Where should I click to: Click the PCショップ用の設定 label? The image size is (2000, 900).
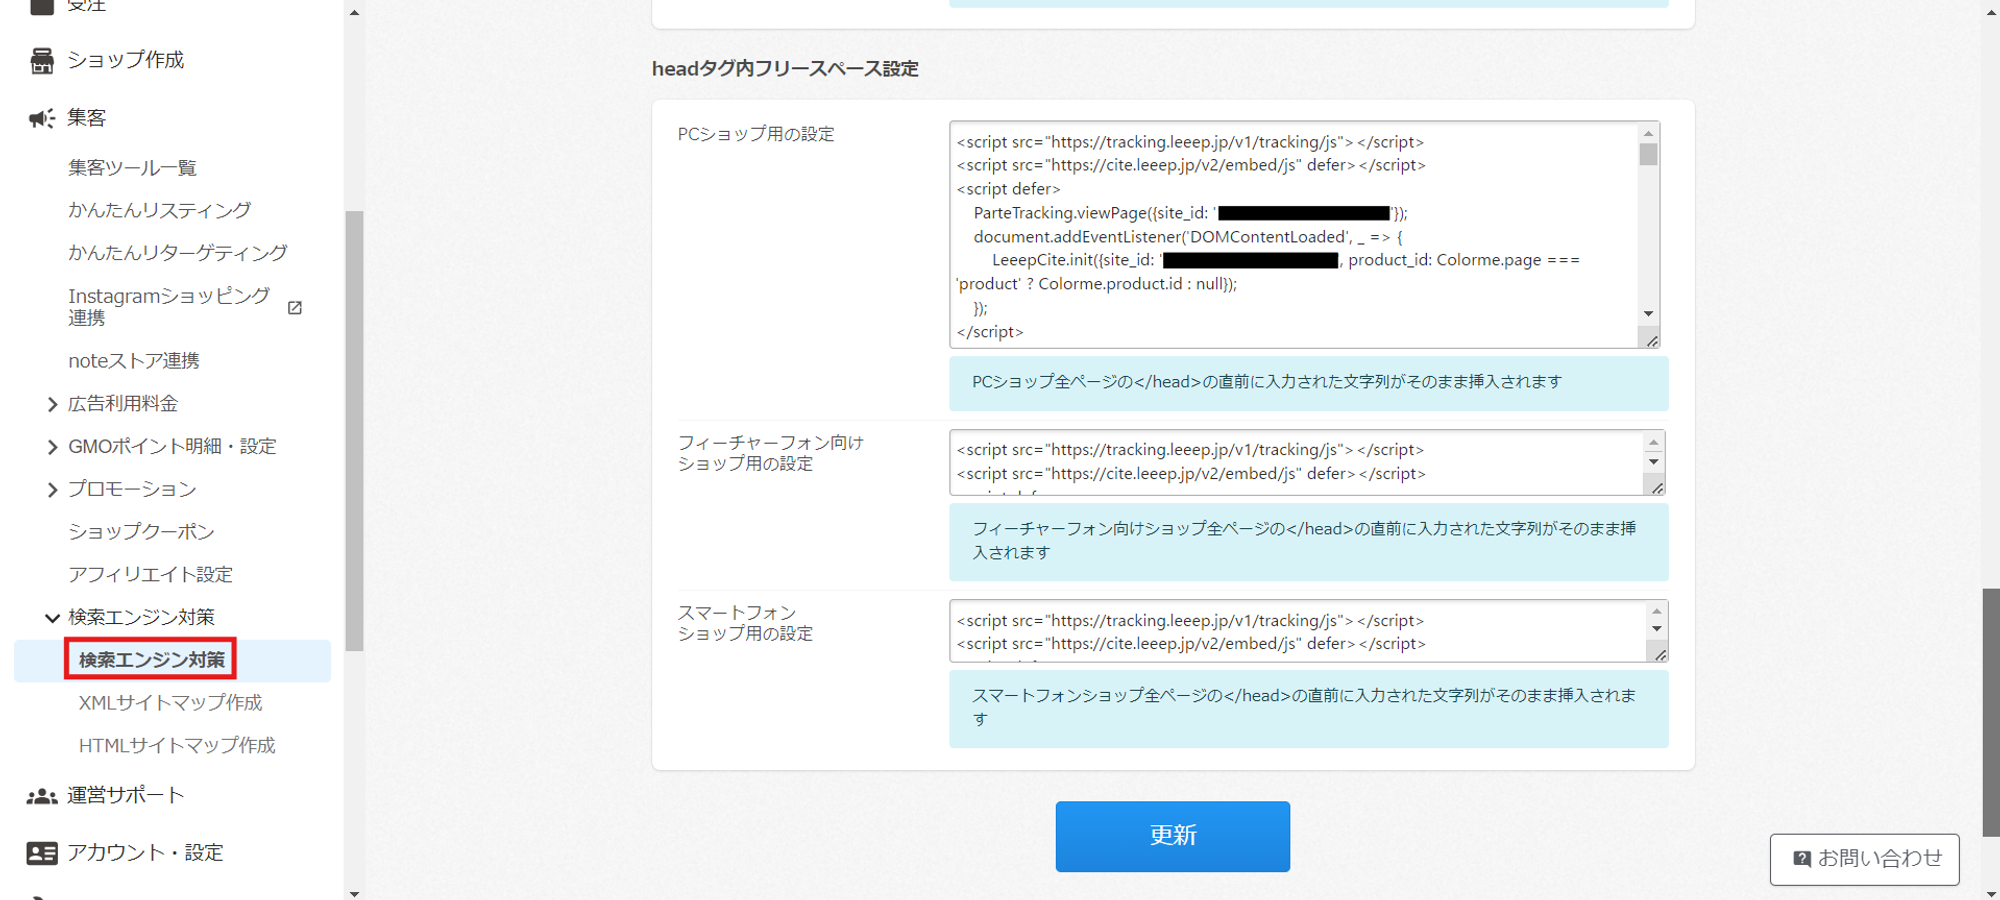pyautogui.click(x=756, y=134)
